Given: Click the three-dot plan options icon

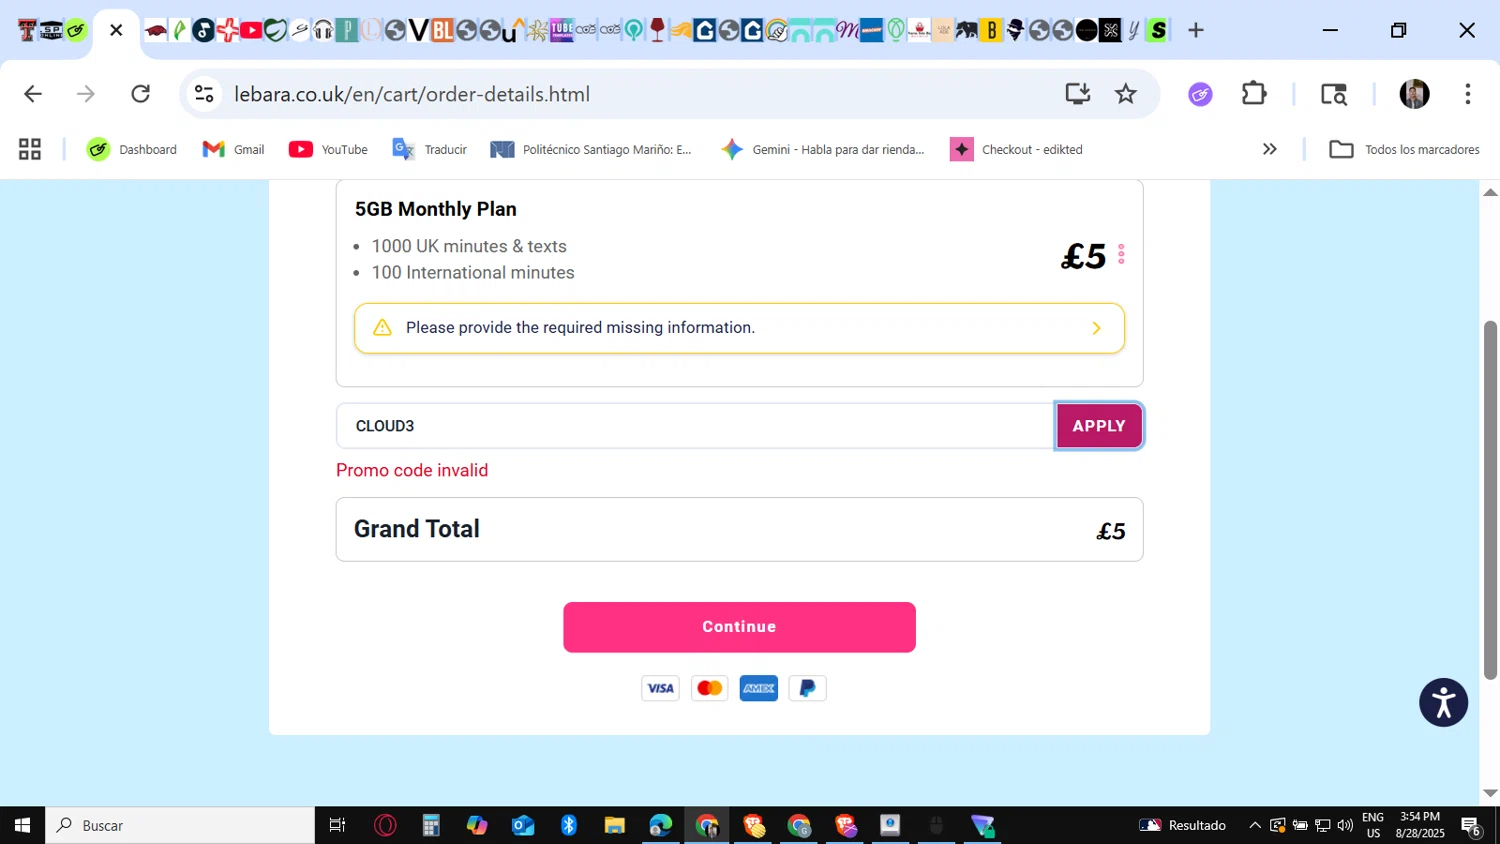Looking at the screenshot, I should click(x=1121, y=255).
